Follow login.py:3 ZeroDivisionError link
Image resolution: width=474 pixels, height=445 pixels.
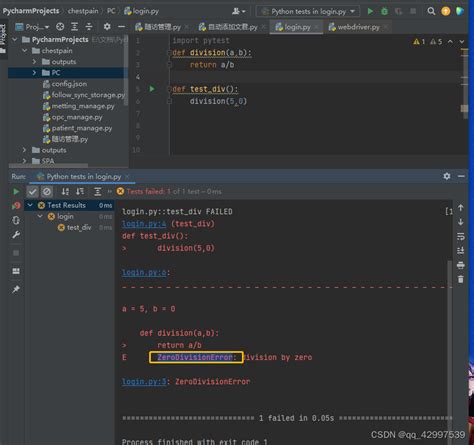point(144,382)
